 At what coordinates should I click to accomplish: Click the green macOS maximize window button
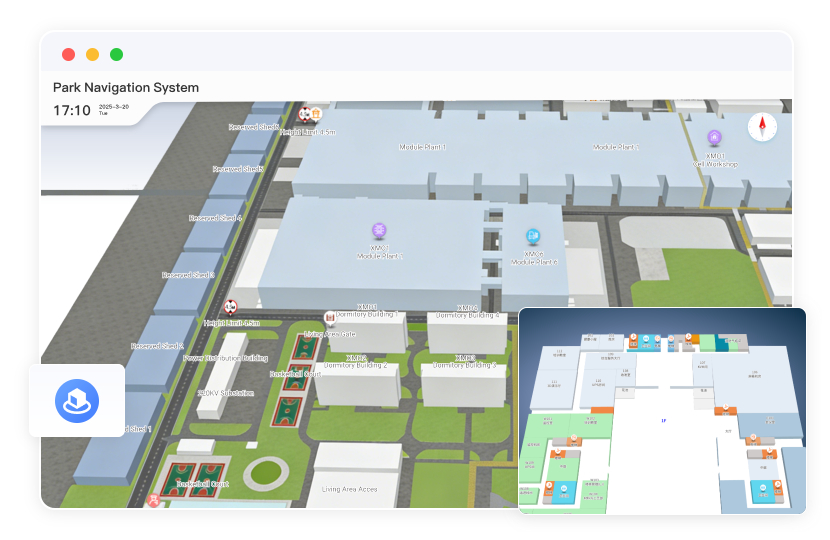pos(116,55)
